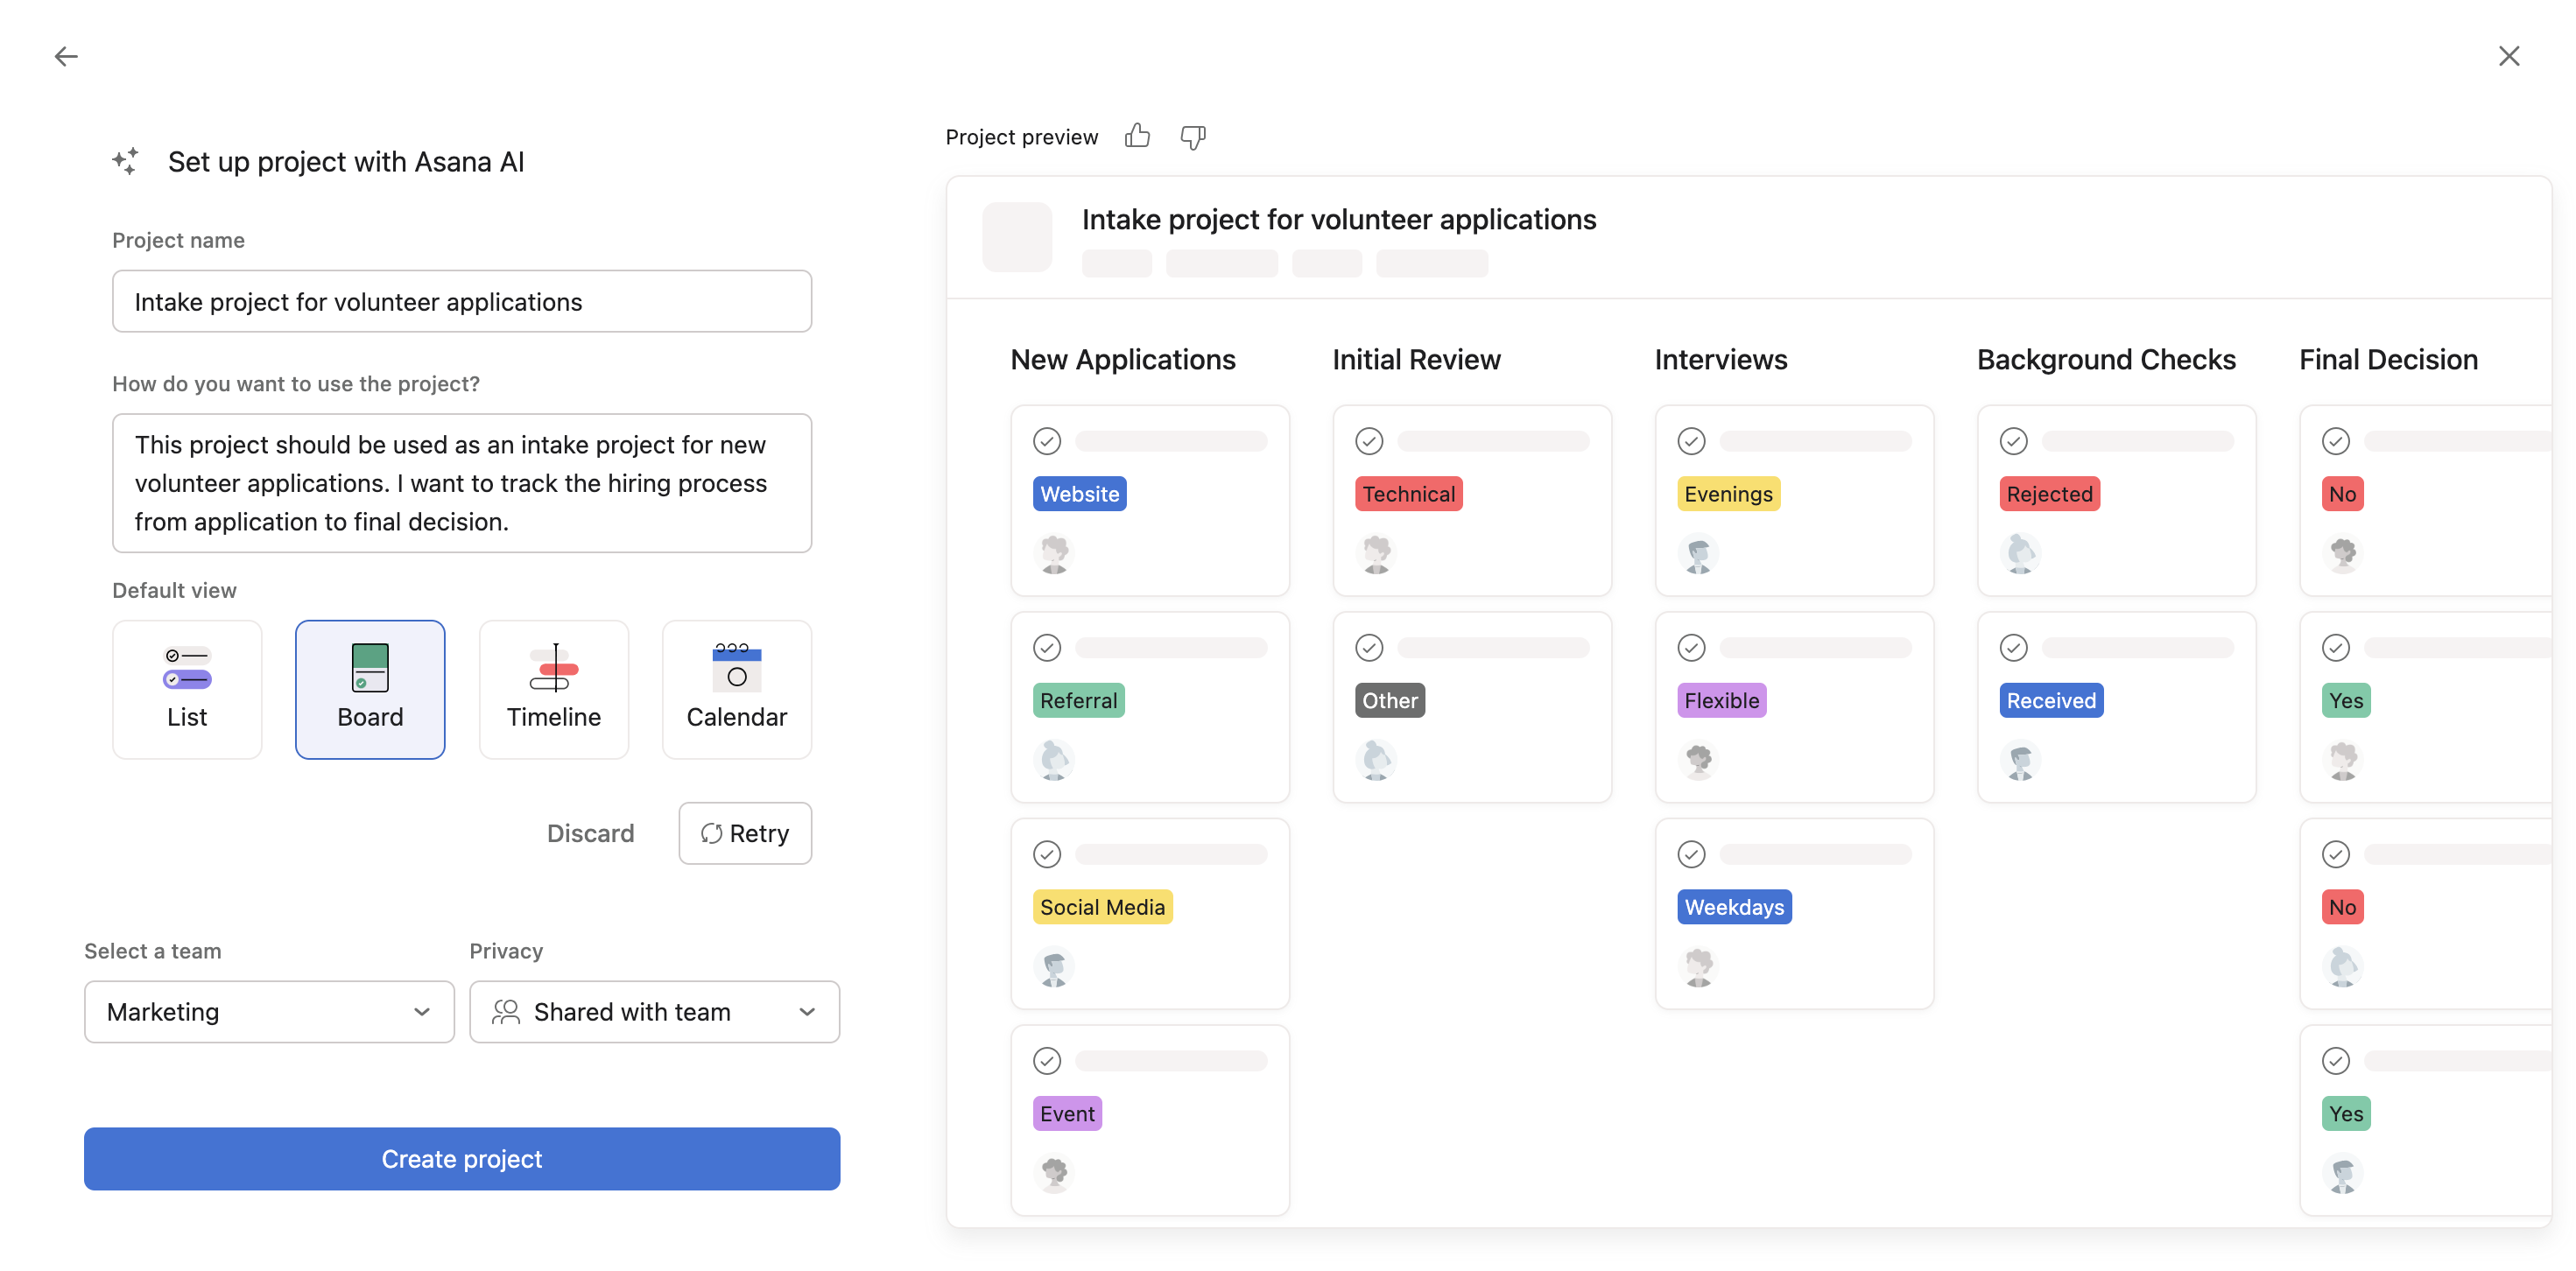The height and width of the screenshot is (1271, 2576).
Task: Click the project icon placeholder in preview
Action: click(x=1017, y=237)
